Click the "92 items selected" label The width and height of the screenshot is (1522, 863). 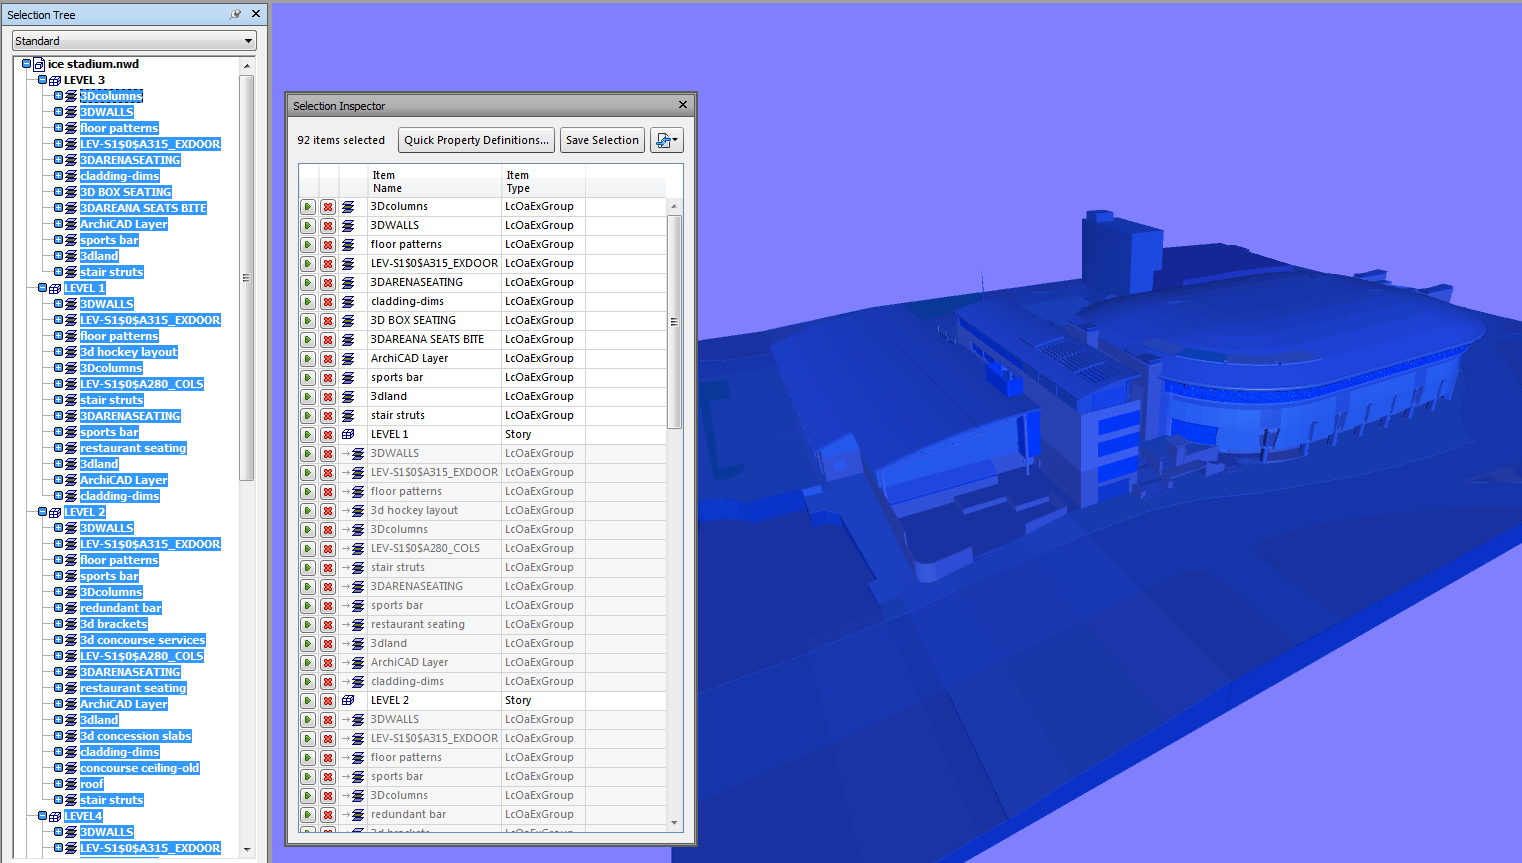coord(341,140)
